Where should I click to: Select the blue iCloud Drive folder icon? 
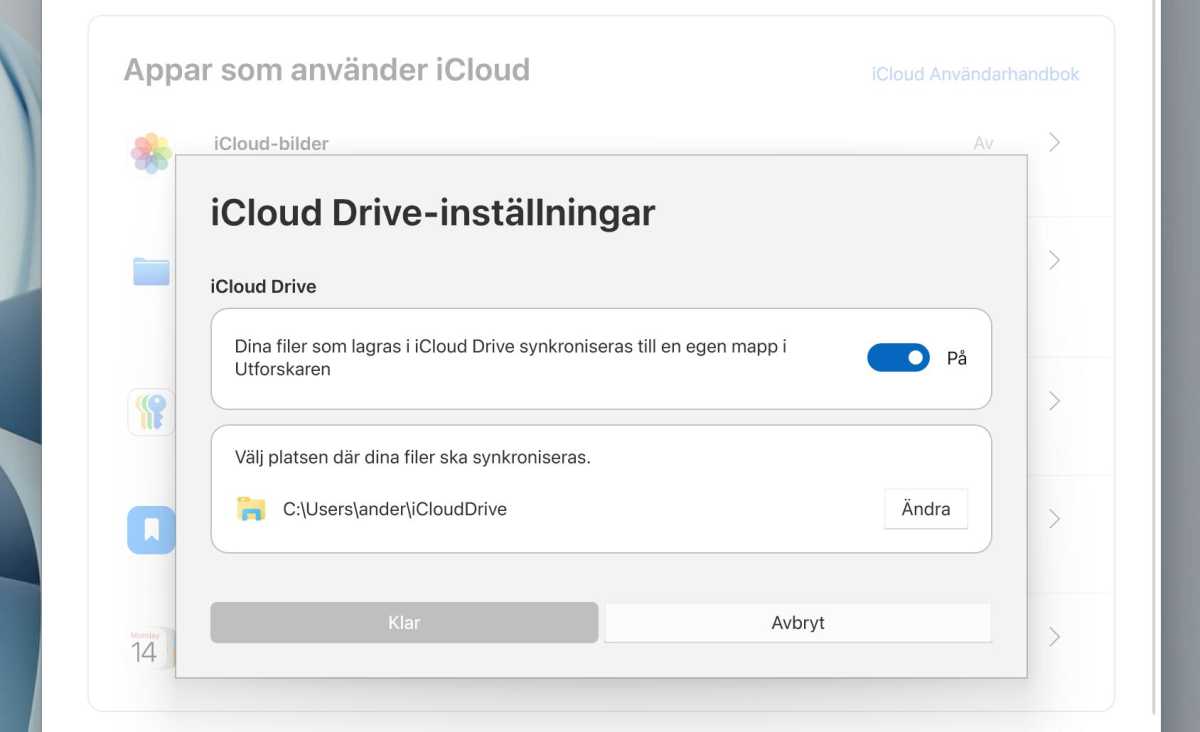coord(149,271)
